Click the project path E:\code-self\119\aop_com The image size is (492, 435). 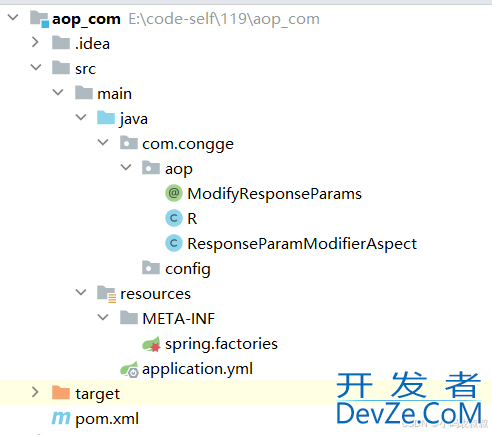pos(224,19)
